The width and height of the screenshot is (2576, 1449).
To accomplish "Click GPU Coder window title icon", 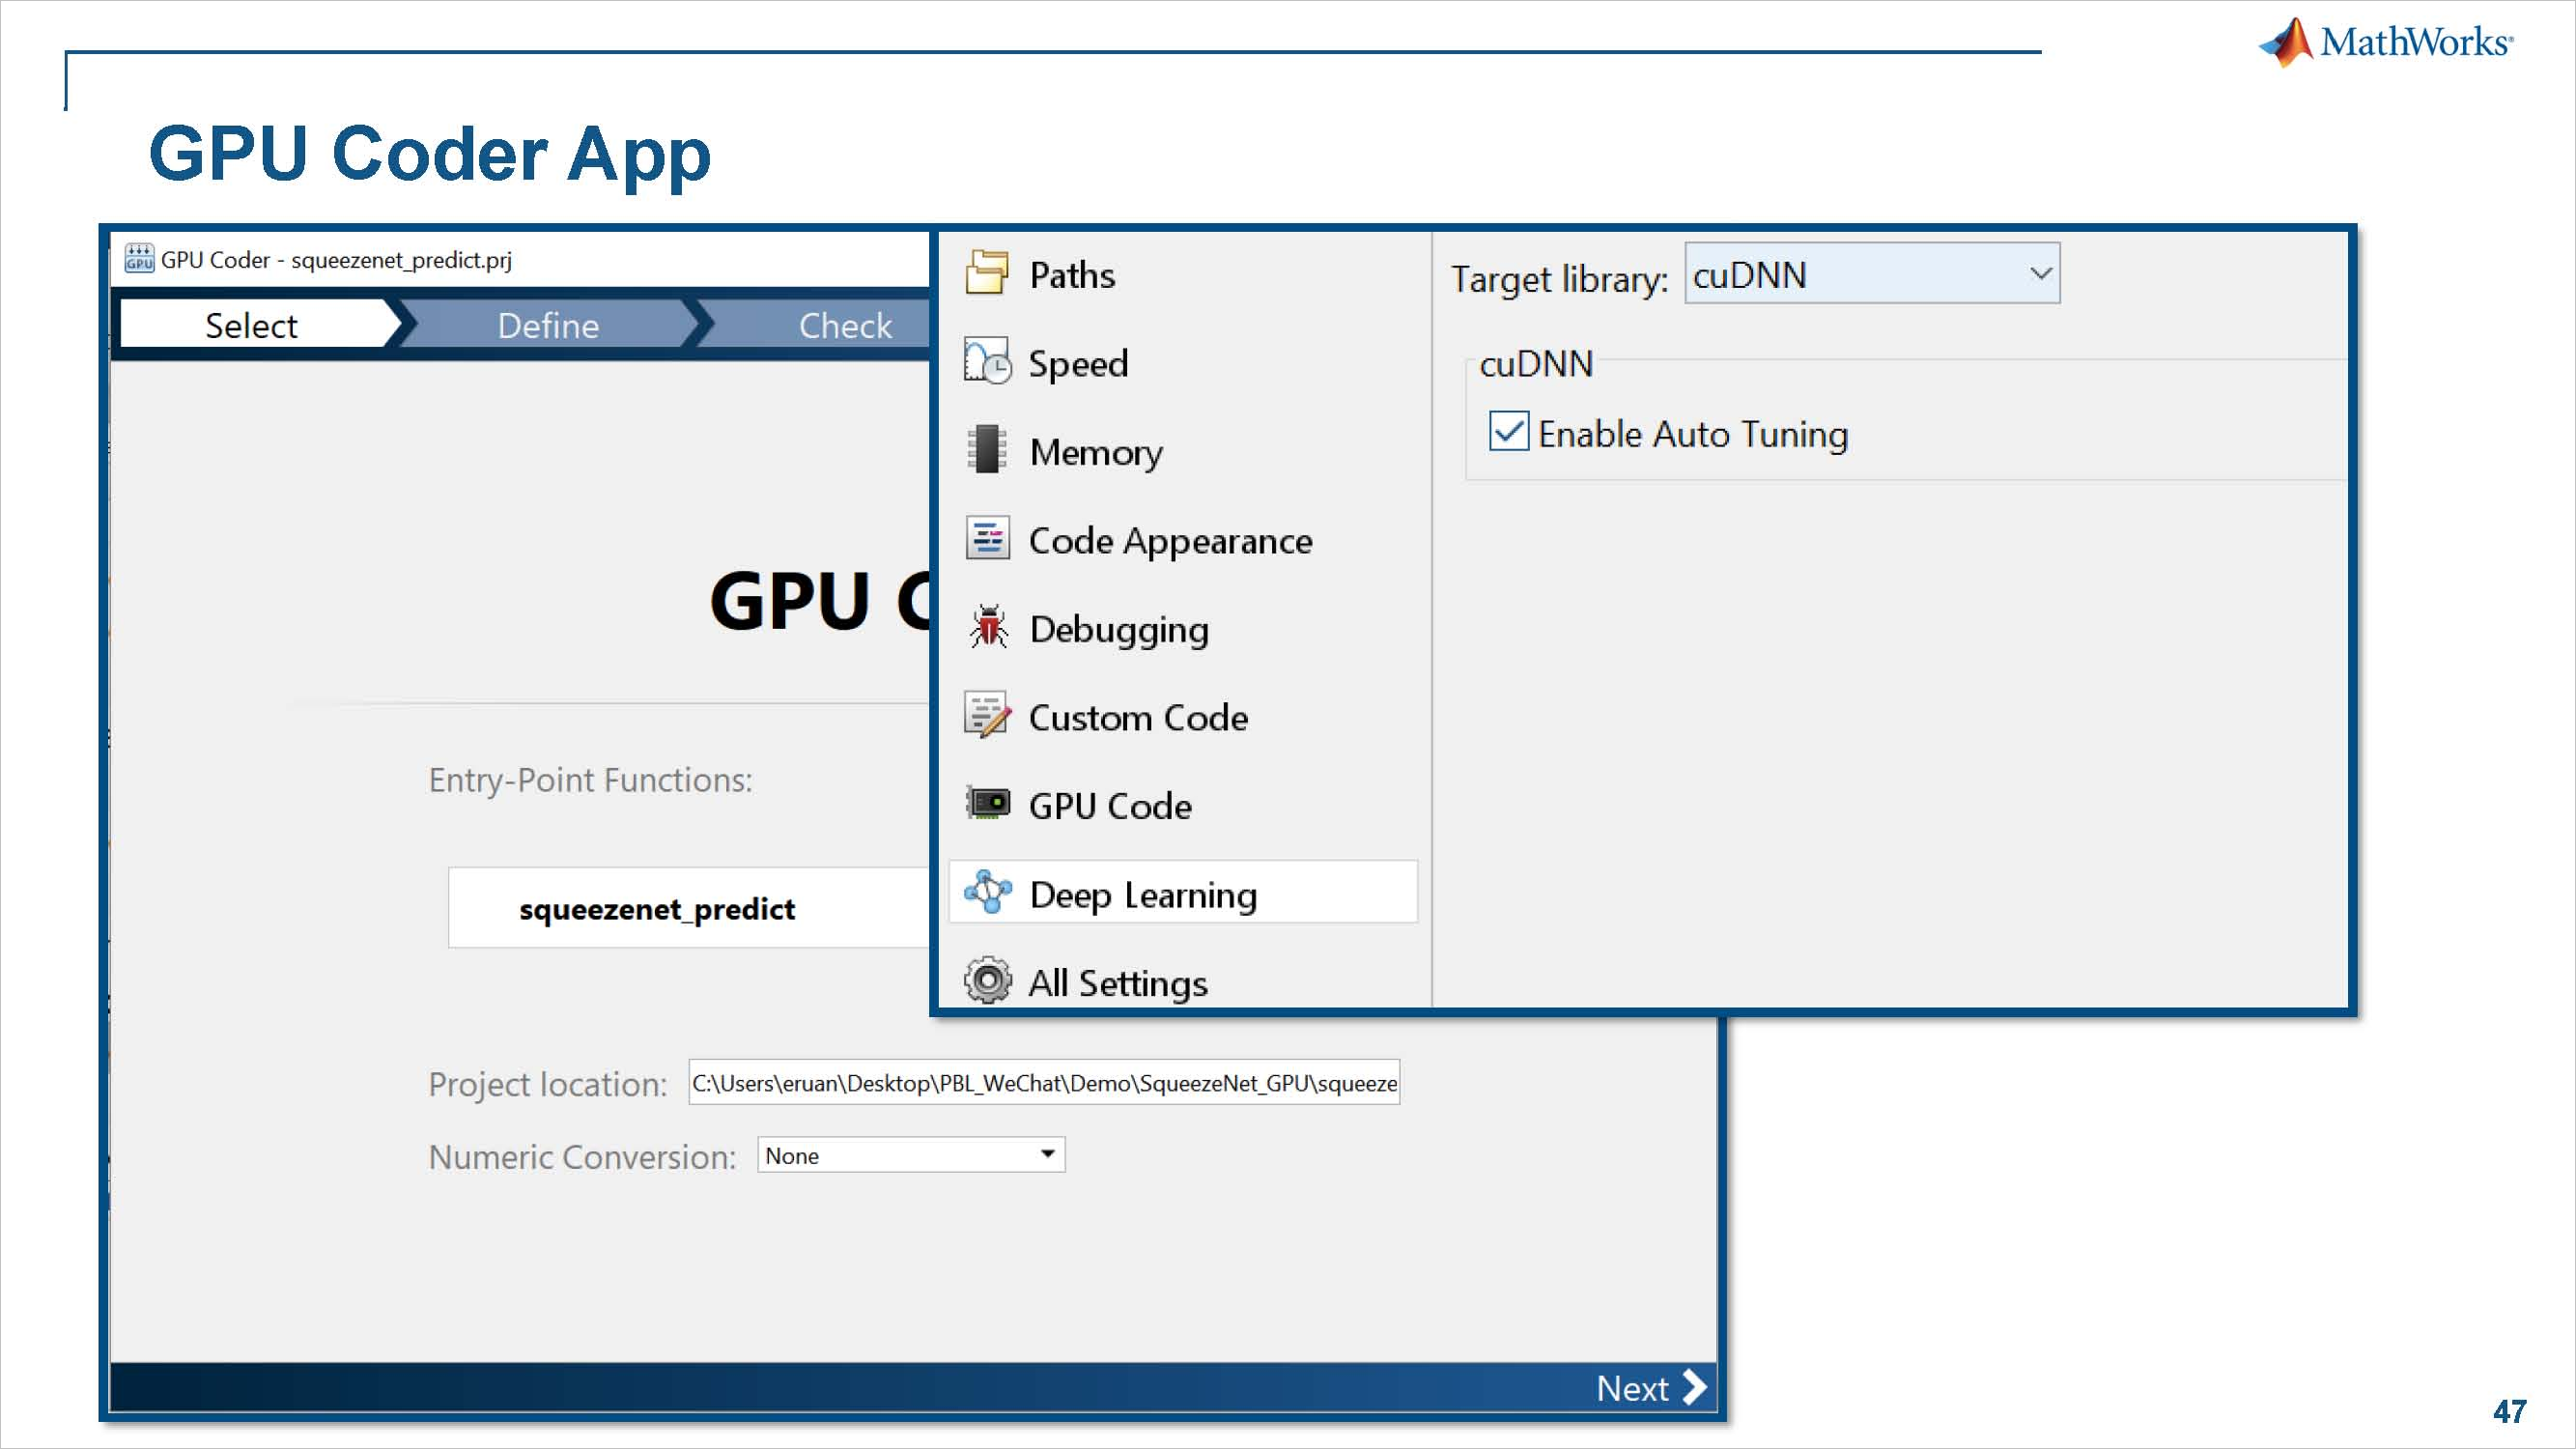I will [x=139, y=259].
